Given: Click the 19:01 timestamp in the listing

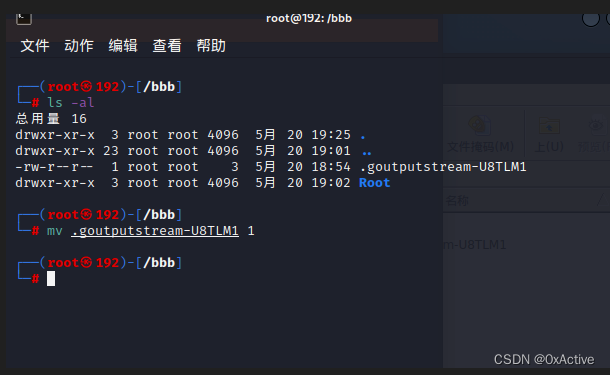Looking at the screenshot, I should 331,151.
